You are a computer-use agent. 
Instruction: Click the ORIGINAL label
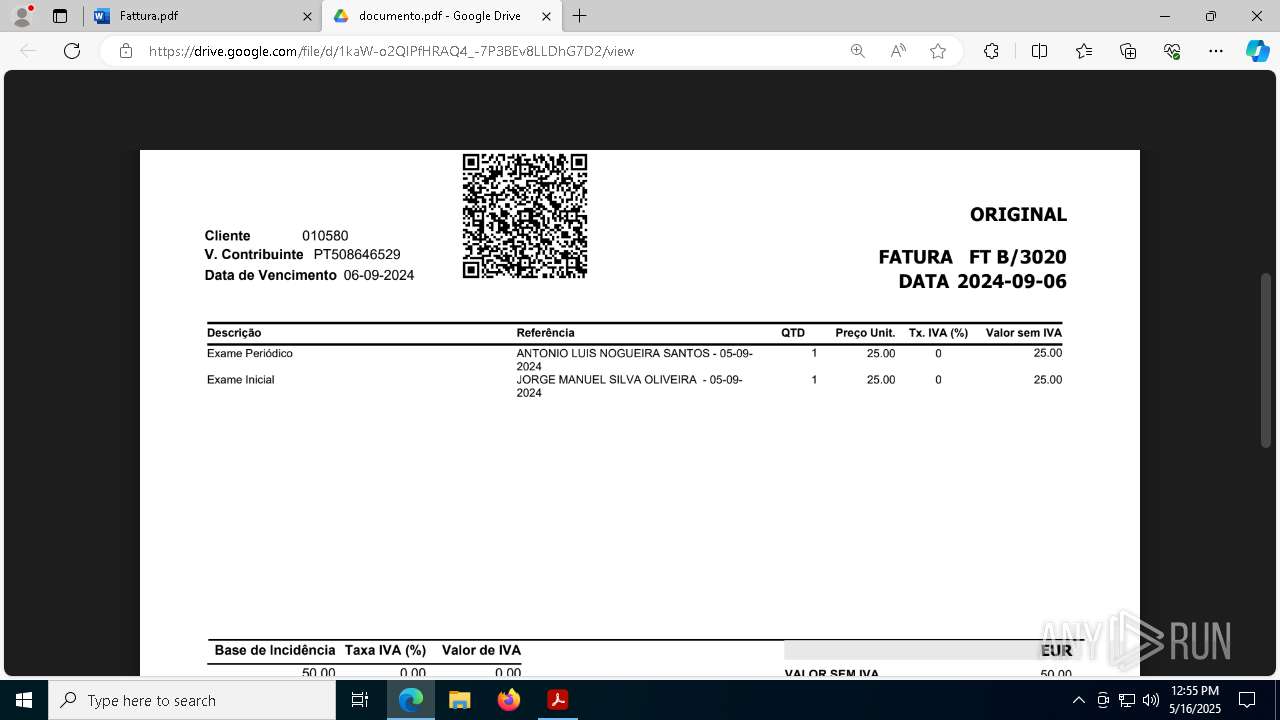point(1018,214)
